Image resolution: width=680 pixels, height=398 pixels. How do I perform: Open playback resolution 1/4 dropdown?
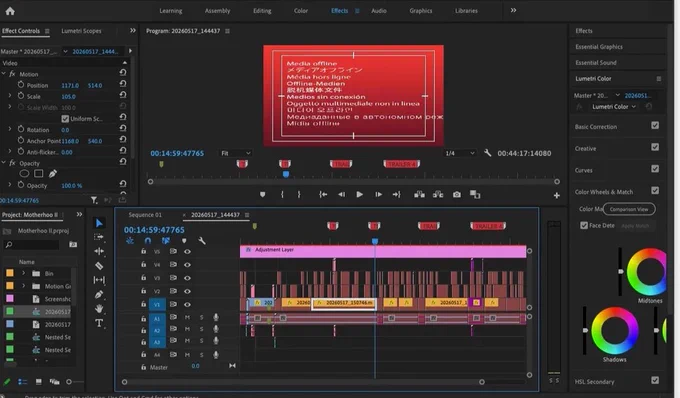coord(460,153)
